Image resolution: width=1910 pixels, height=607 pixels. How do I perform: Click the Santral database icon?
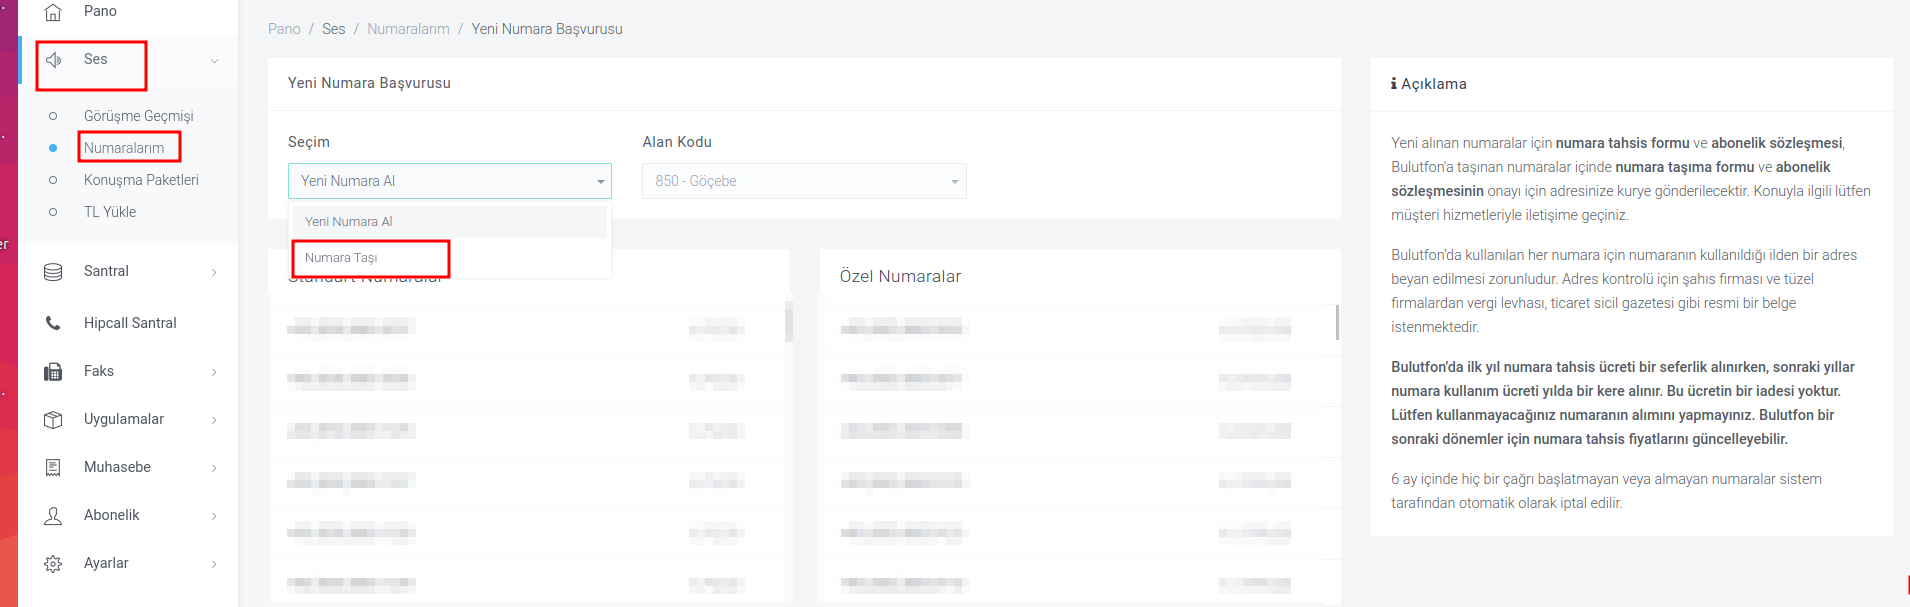coord(53,272)
